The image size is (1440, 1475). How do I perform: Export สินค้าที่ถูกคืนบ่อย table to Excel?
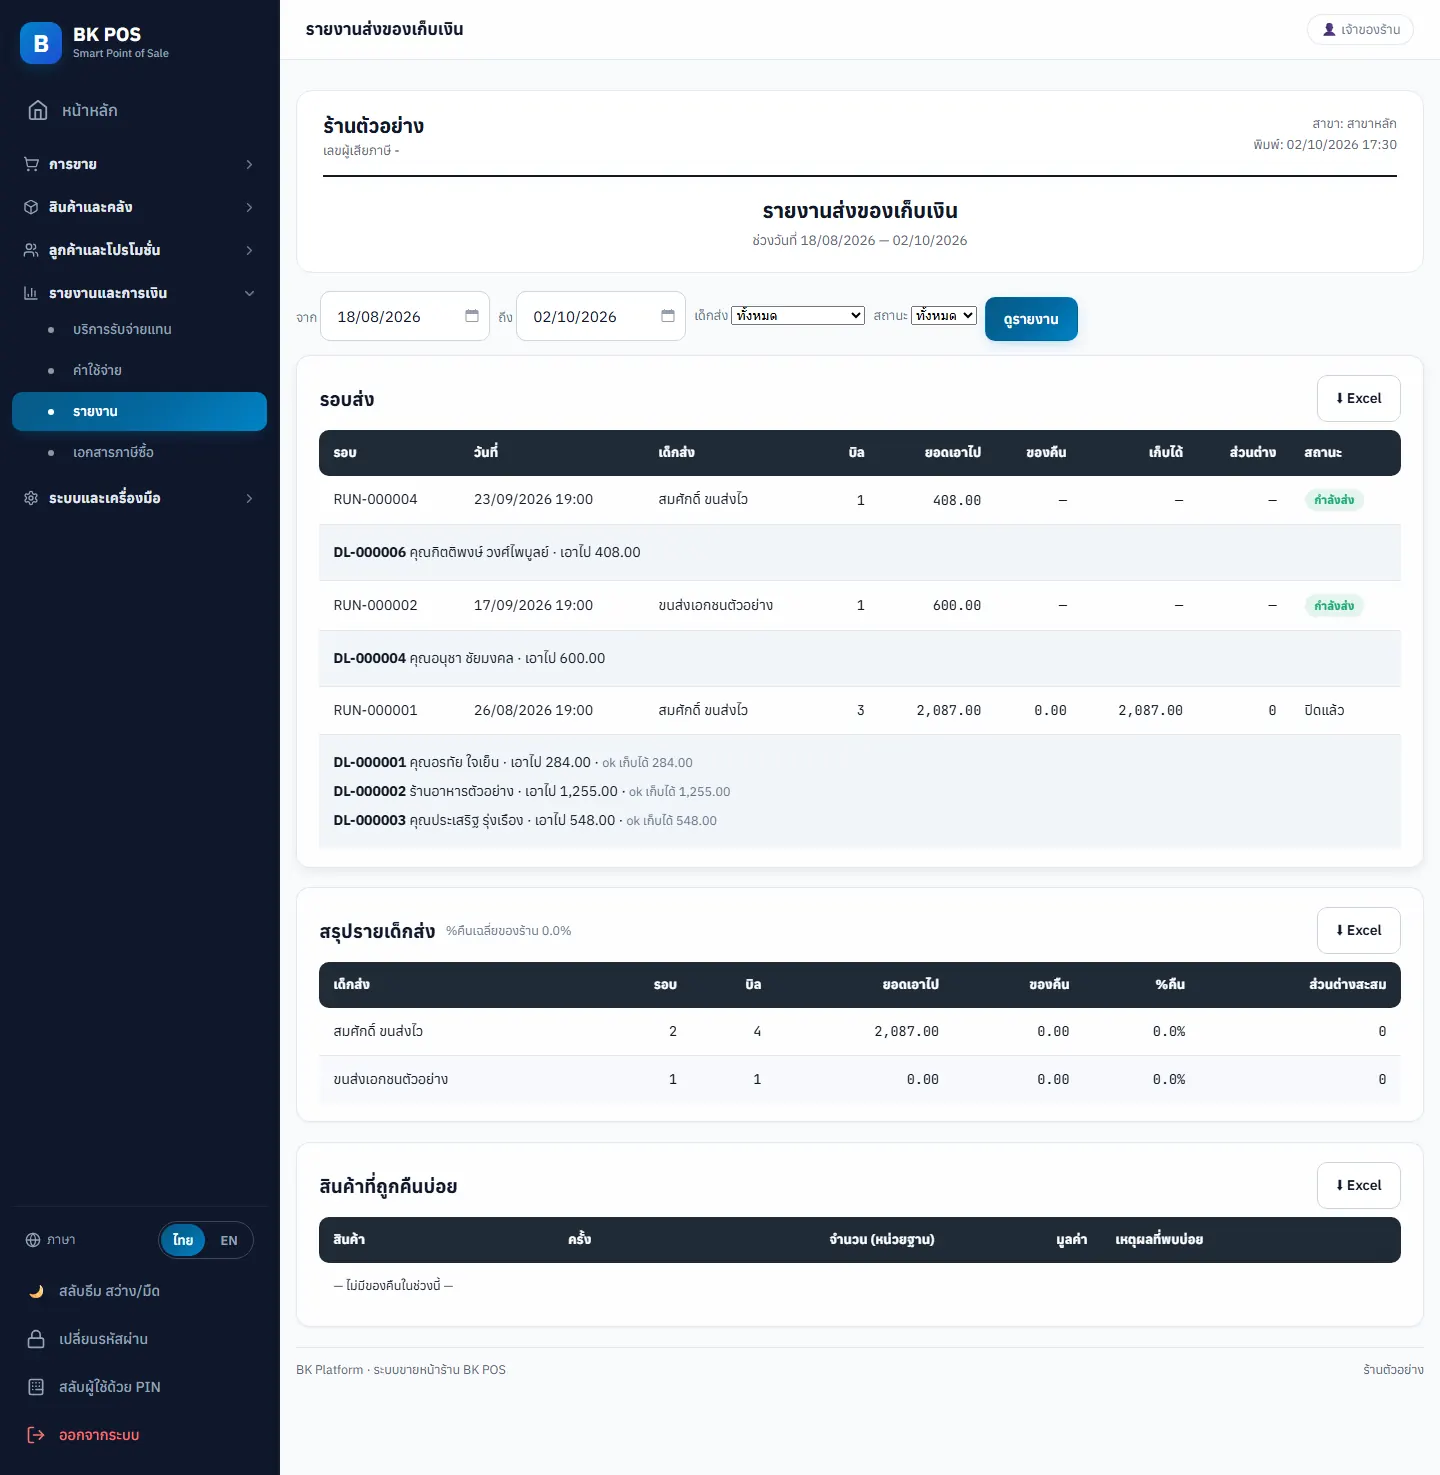click(x=1359, y=1185)
